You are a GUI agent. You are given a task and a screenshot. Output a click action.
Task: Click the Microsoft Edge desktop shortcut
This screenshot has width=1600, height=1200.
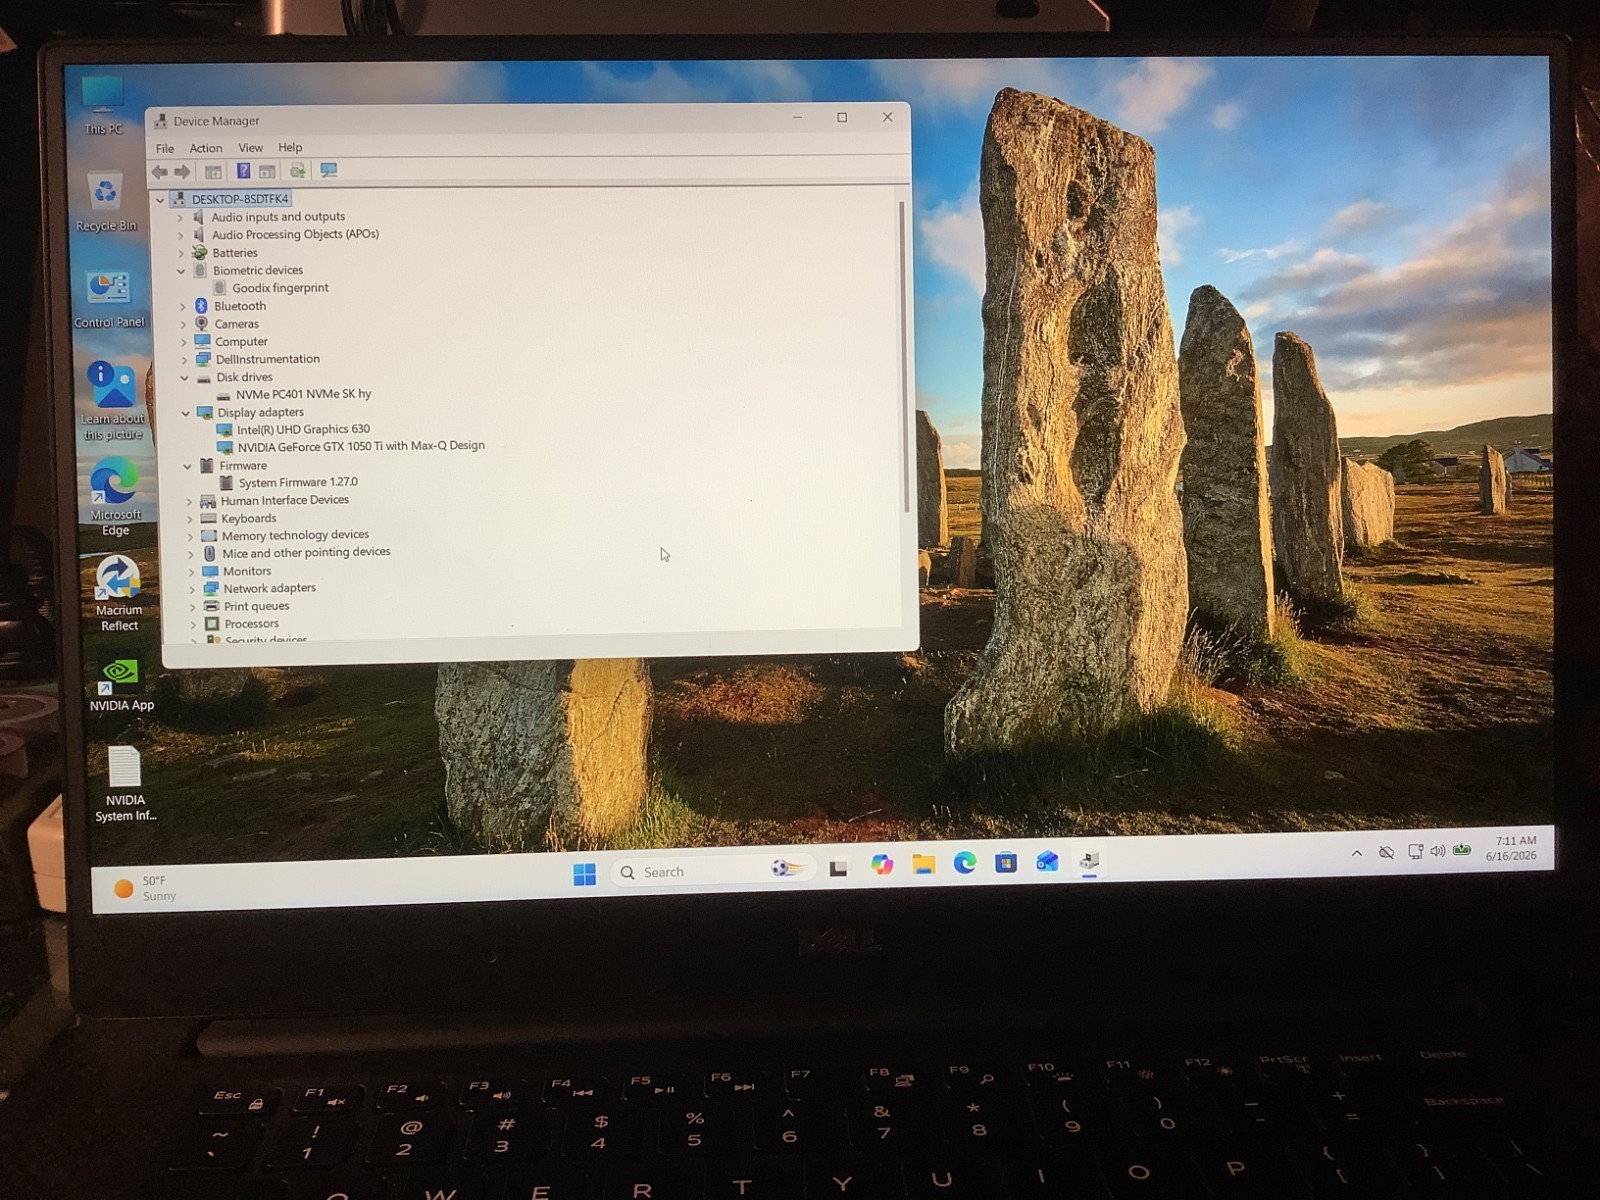[115, 497]
